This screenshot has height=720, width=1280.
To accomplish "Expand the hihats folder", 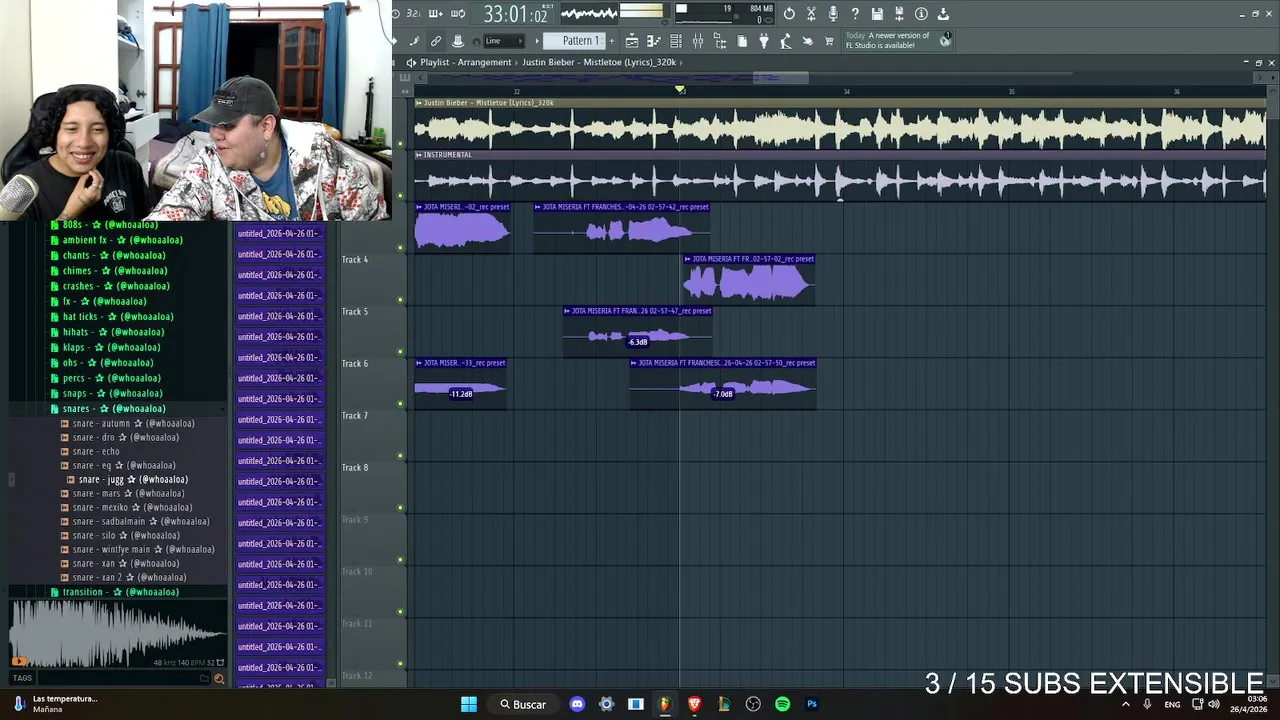I will 113,332.
